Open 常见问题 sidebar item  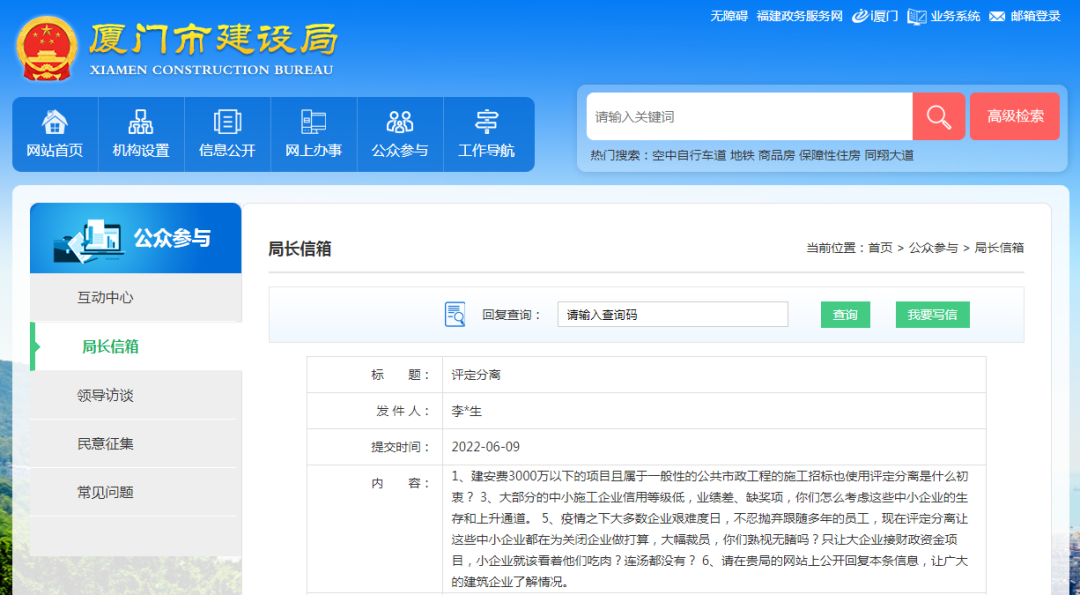[x=105, y=492]
